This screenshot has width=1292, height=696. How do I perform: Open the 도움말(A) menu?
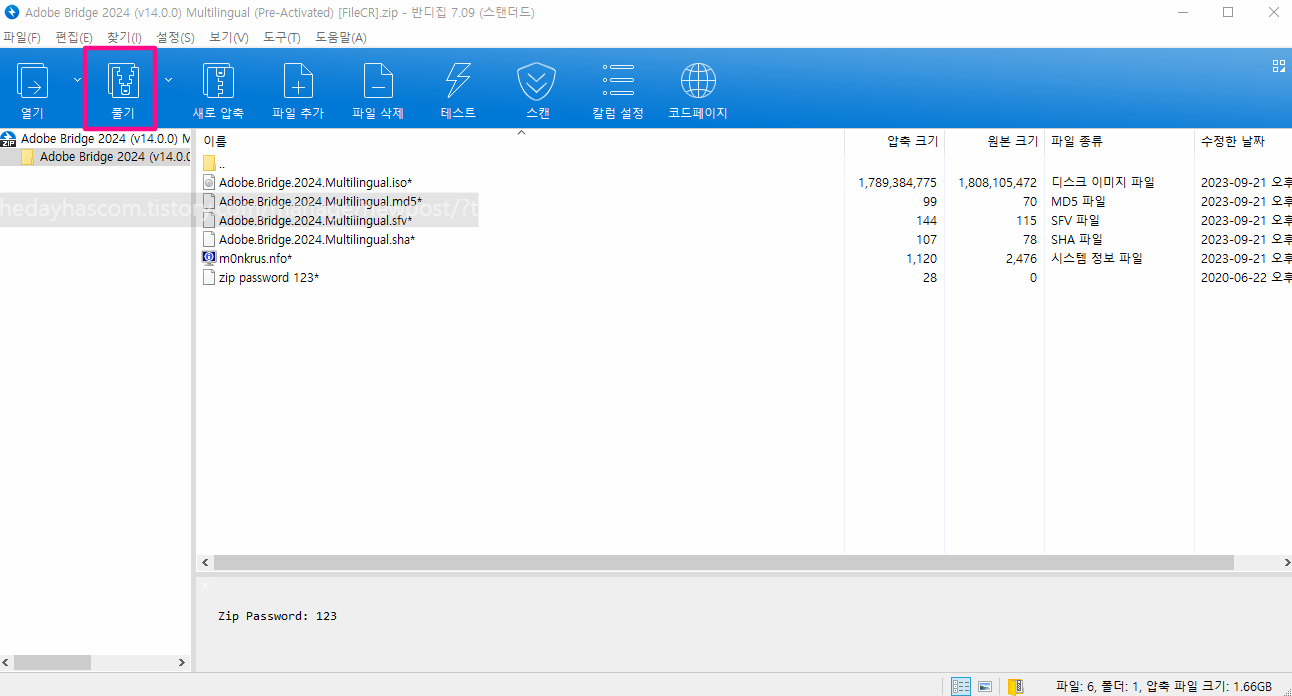341,37
